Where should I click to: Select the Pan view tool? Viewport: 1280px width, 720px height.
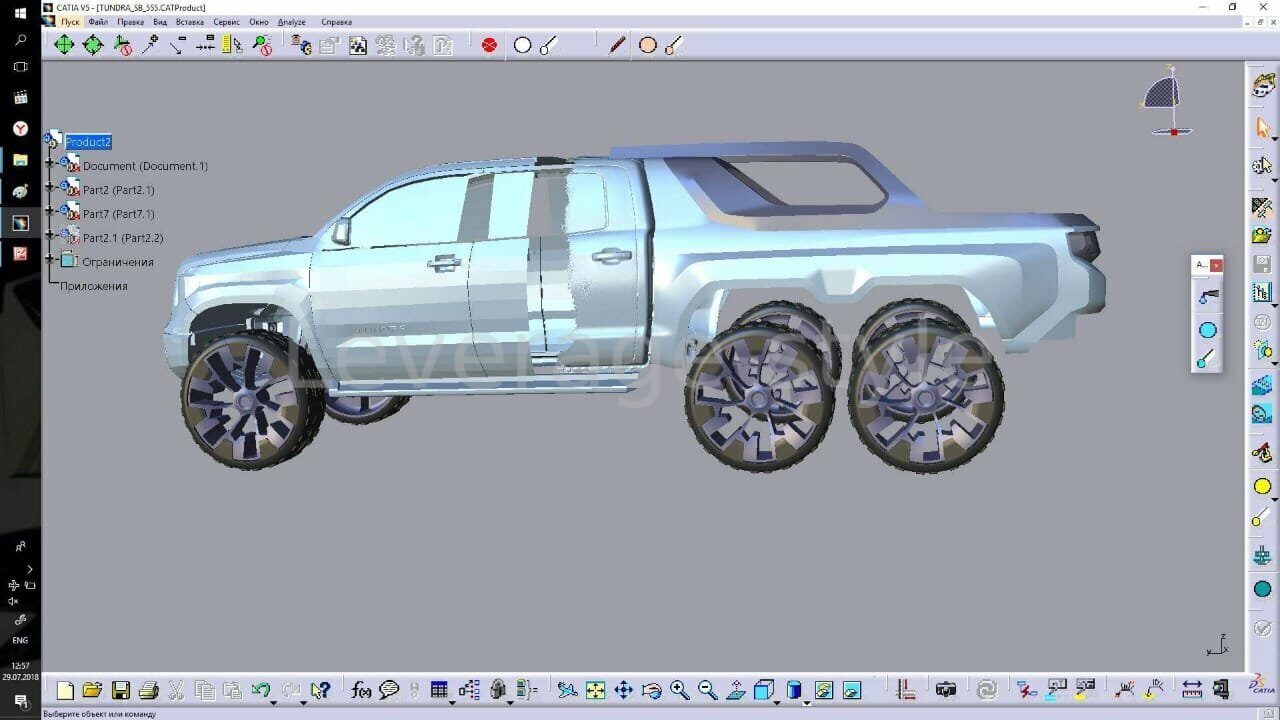click(x=623, y=690)
